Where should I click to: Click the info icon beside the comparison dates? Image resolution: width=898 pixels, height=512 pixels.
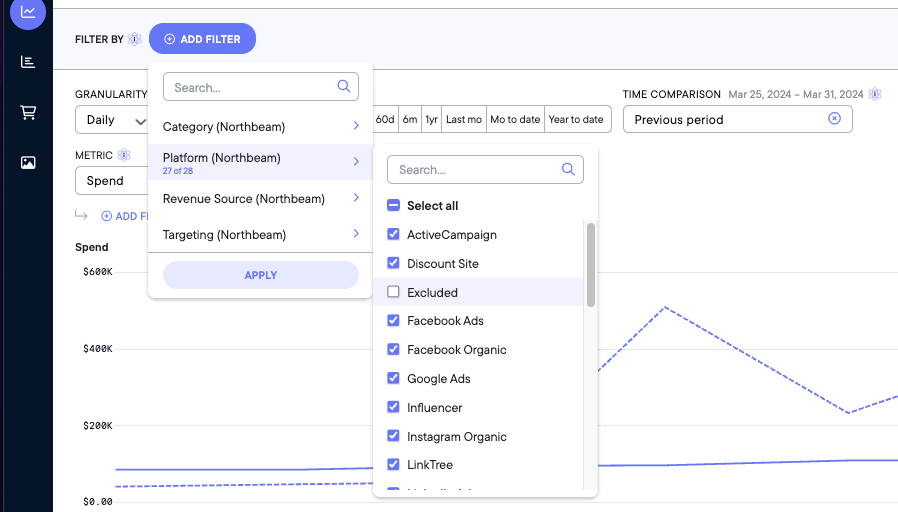pyautogui.click(x=875, y=94)
